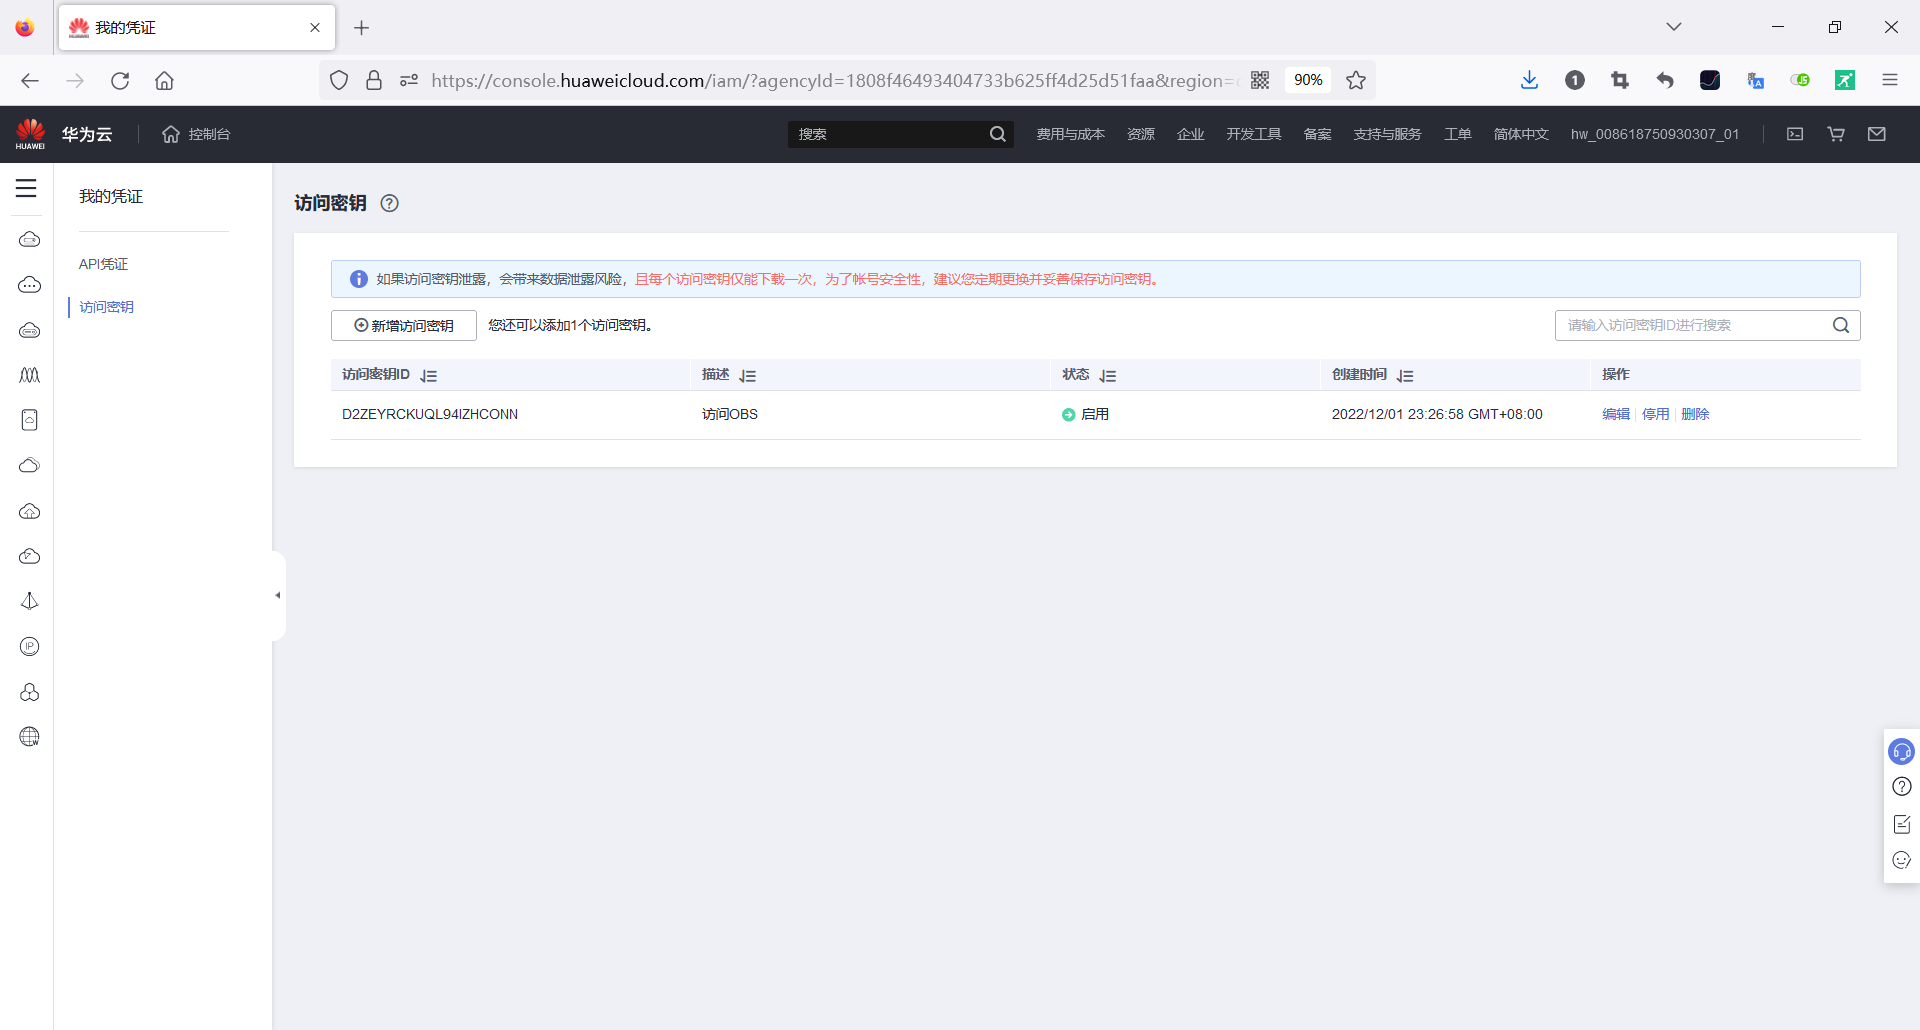This screenshot has width=1920, height=1030.
Task: Open the 费用与成本 menu
Action: coord(1070,134)
